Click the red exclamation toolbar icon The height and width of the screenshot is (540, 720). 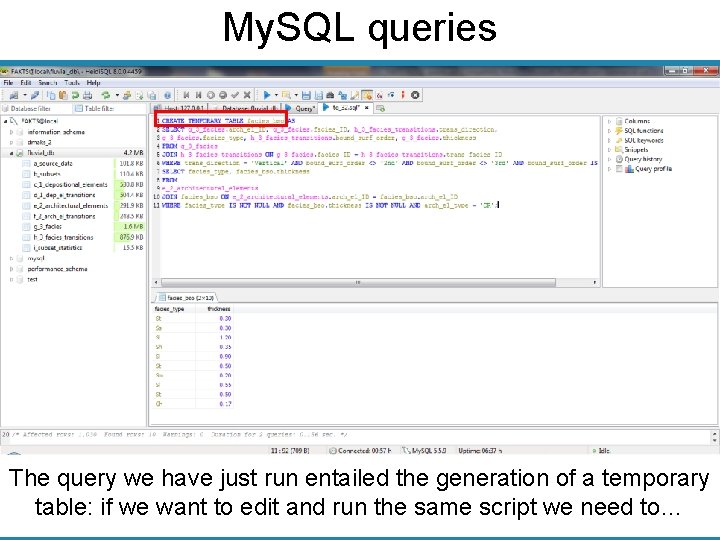coord(403,95)
